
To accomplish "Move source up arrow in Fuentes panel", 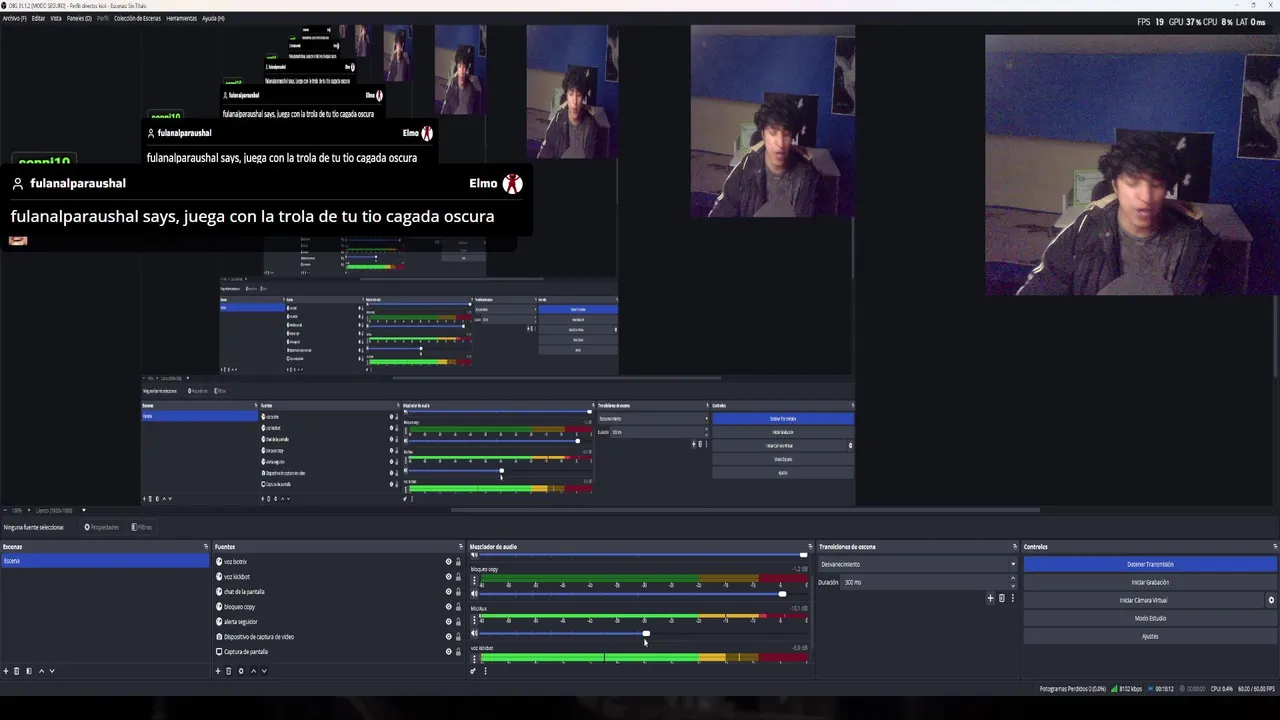I will (x=252, y=671).
